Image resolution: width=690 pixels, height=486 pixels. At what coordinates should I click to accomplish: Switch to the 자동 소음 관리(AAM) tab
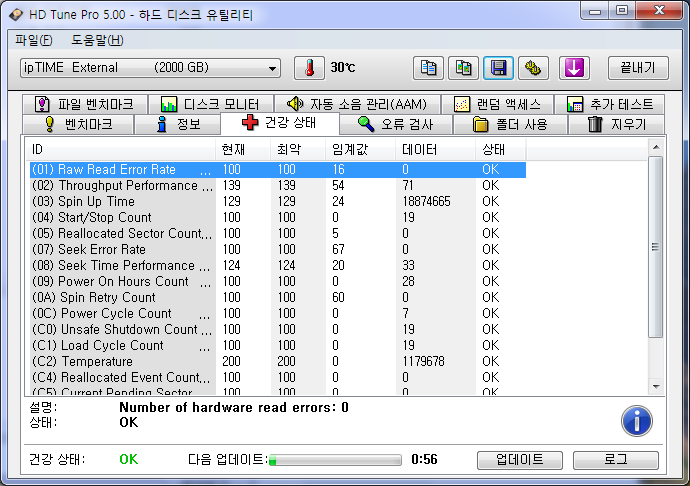click(357, 104)
